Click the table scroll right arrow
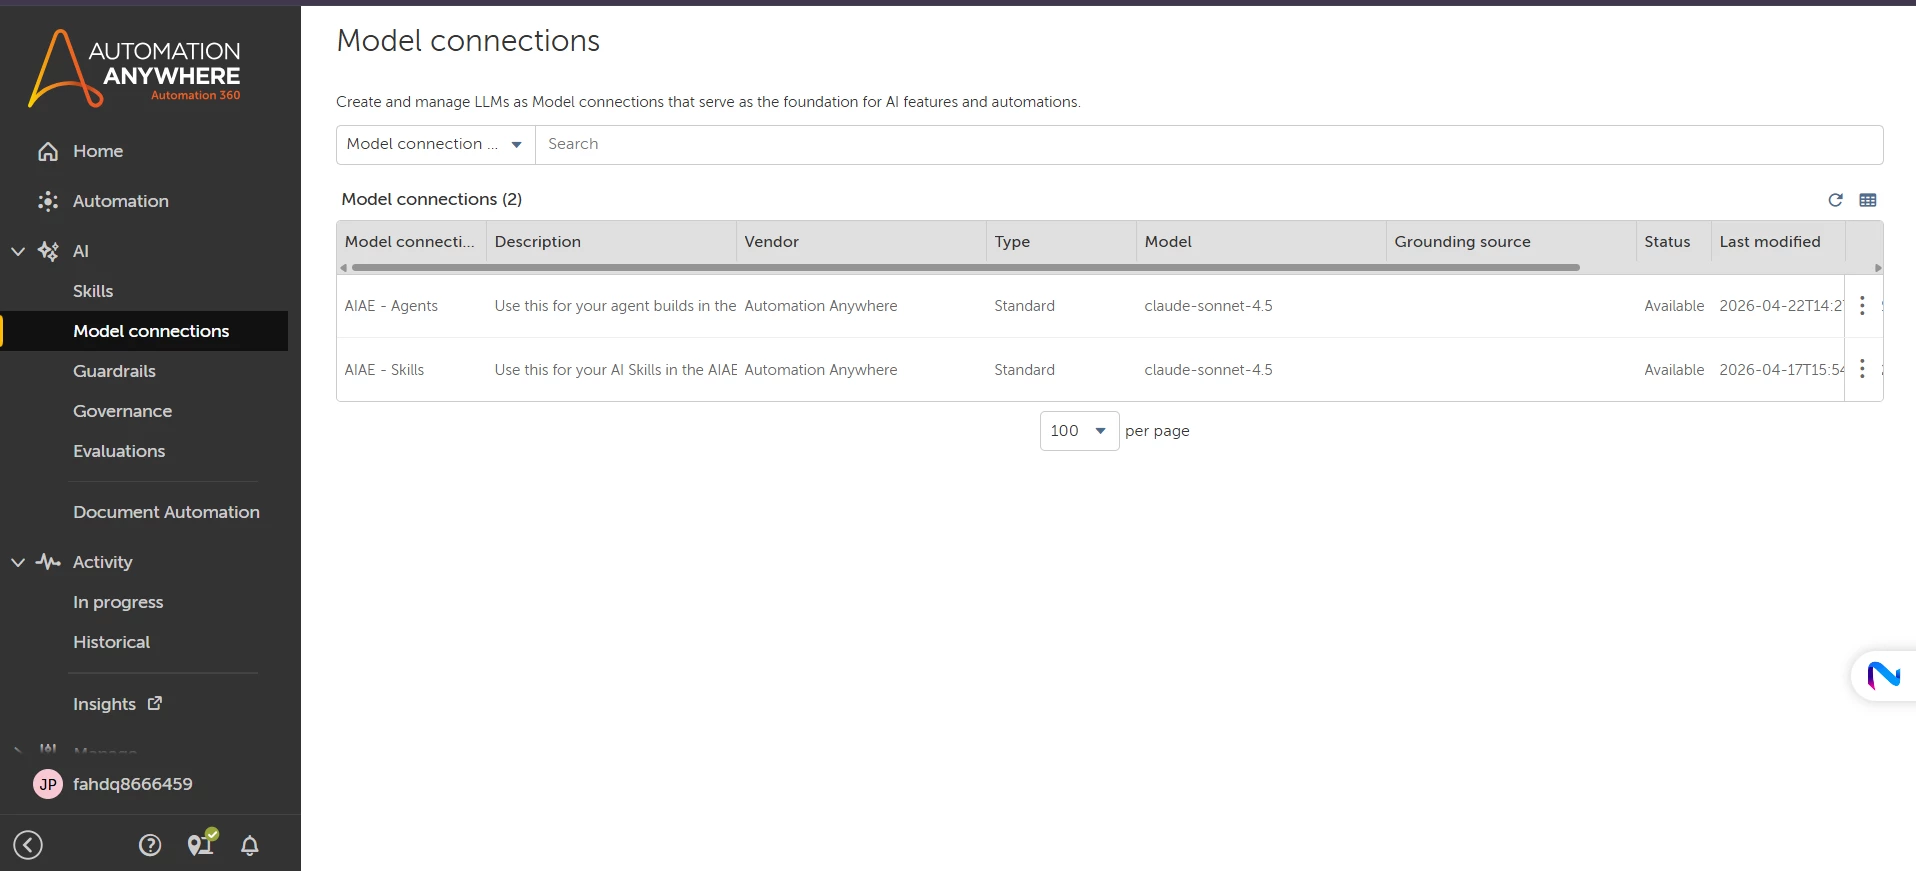The width and height of the screenshot is (1916, 871). [x=1878, y=268]
